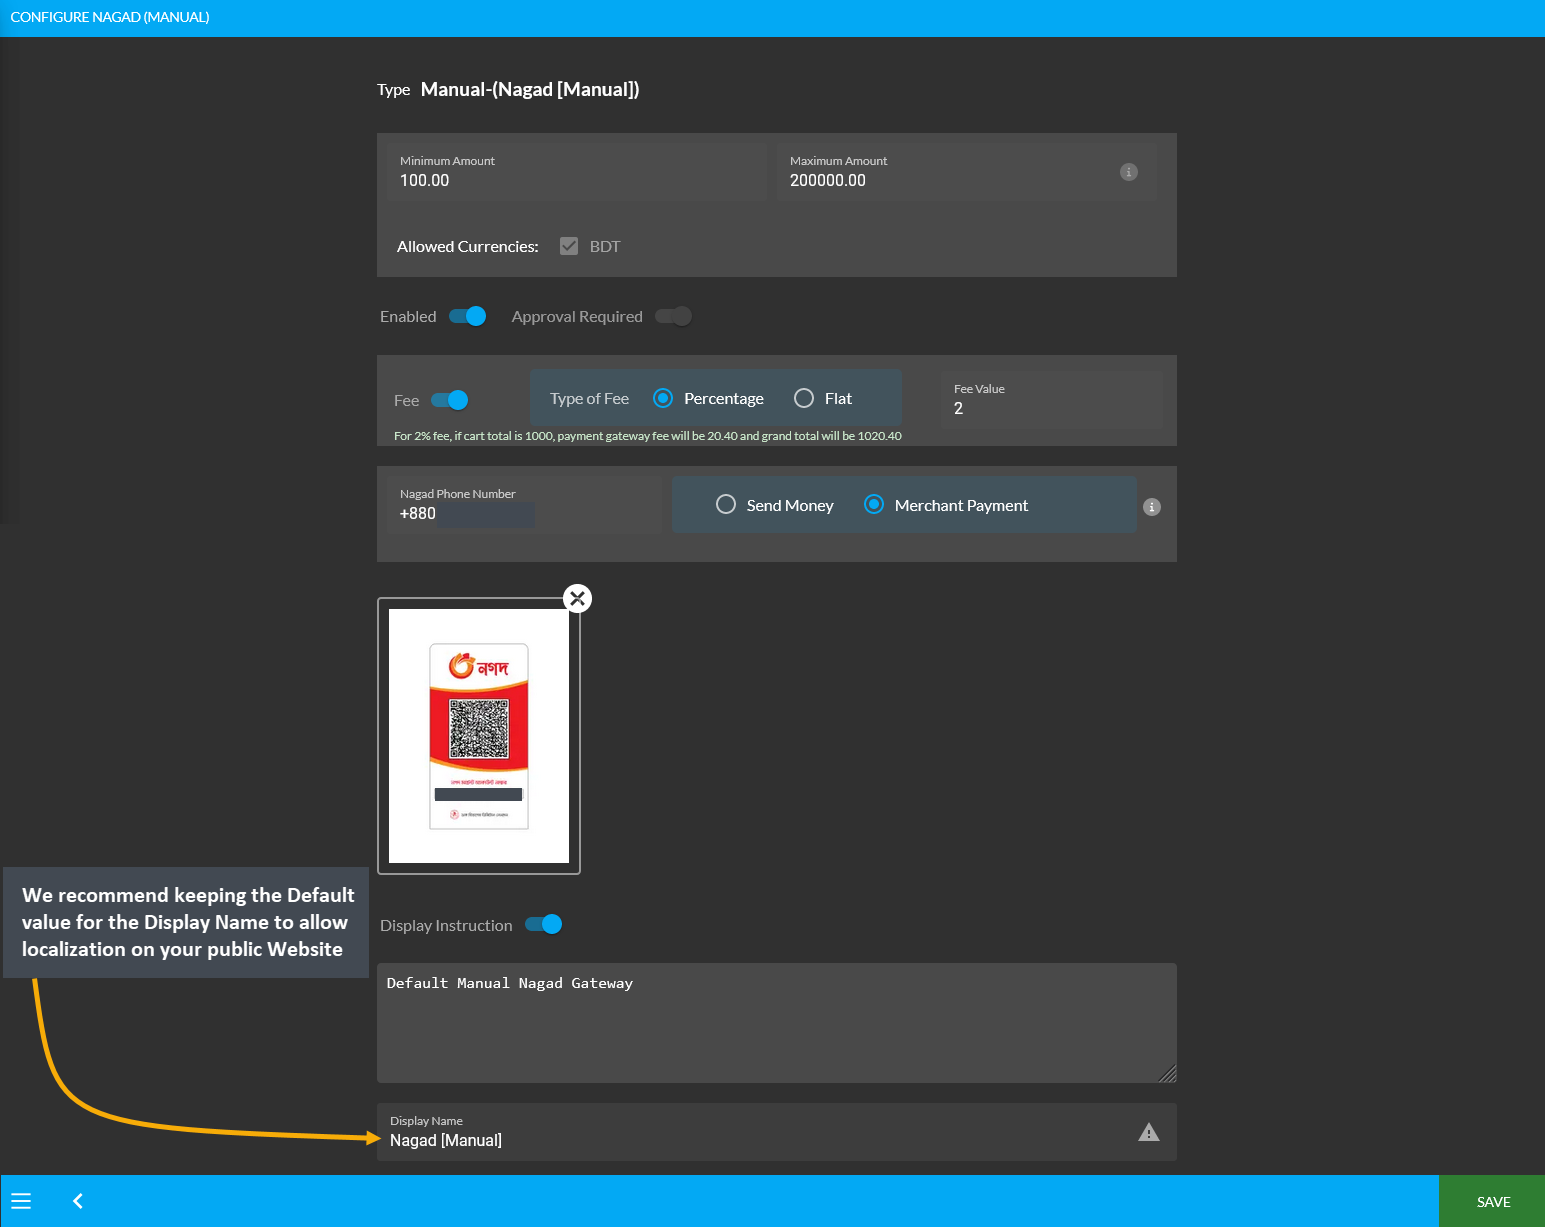Go back with the left chevron icon

coord(78,1201)
